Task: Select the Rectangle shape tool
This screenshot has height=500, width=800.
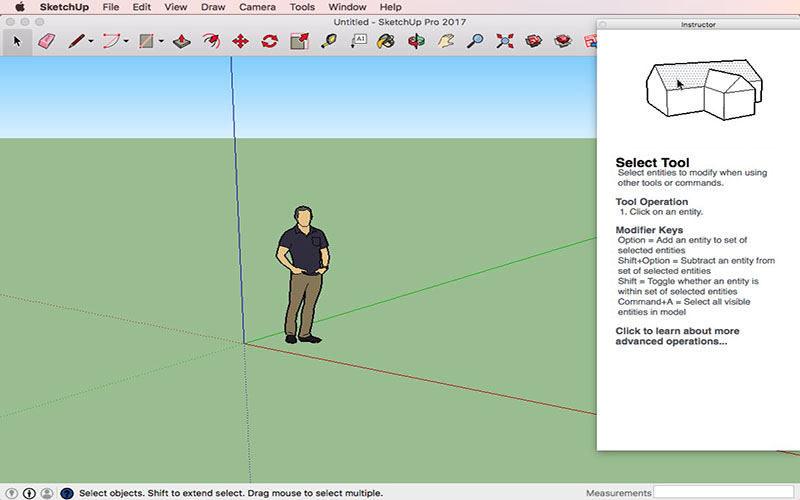Action: [146, 41]
